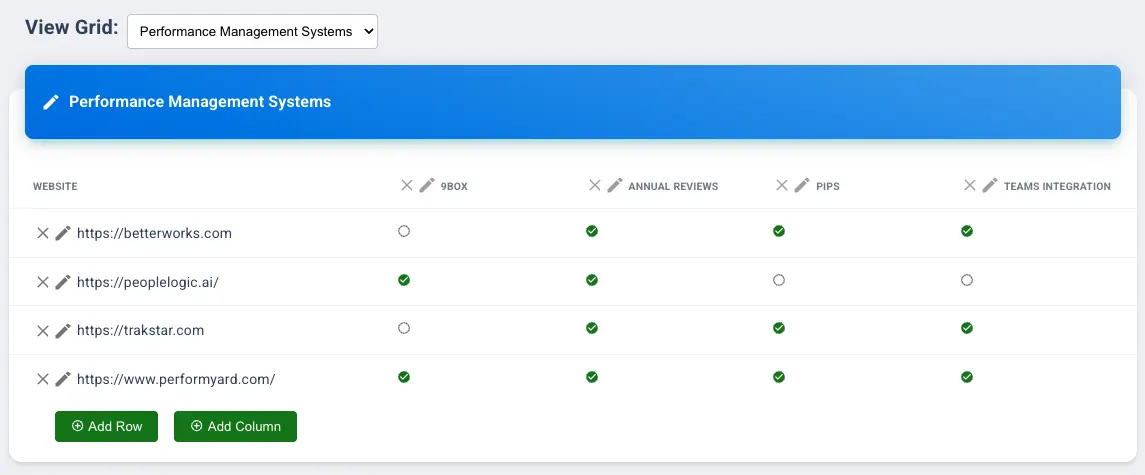Toggle Teams Integration for betterworks.com
Viewport: 1145px width, 475px height.
click(x=967, y=231)
